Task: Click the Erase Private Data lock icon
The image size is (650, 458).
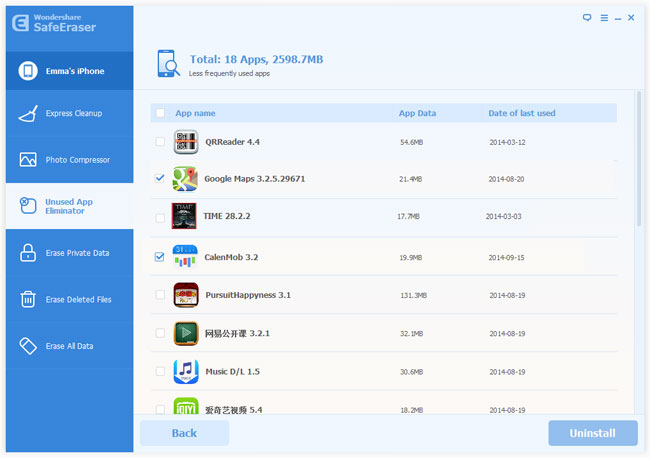Action: [x=28, y=252]
